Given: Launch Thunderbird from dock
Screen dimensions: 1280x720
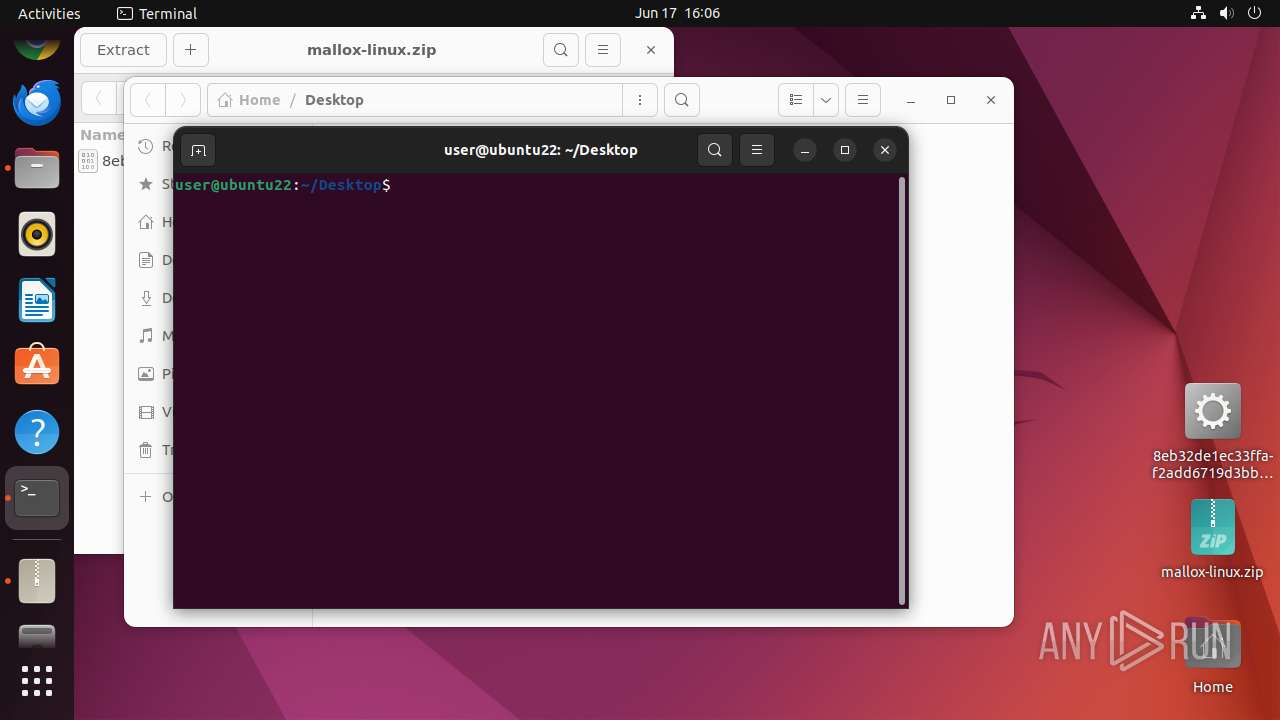Looking at the screenshot, I should point(37,102).
